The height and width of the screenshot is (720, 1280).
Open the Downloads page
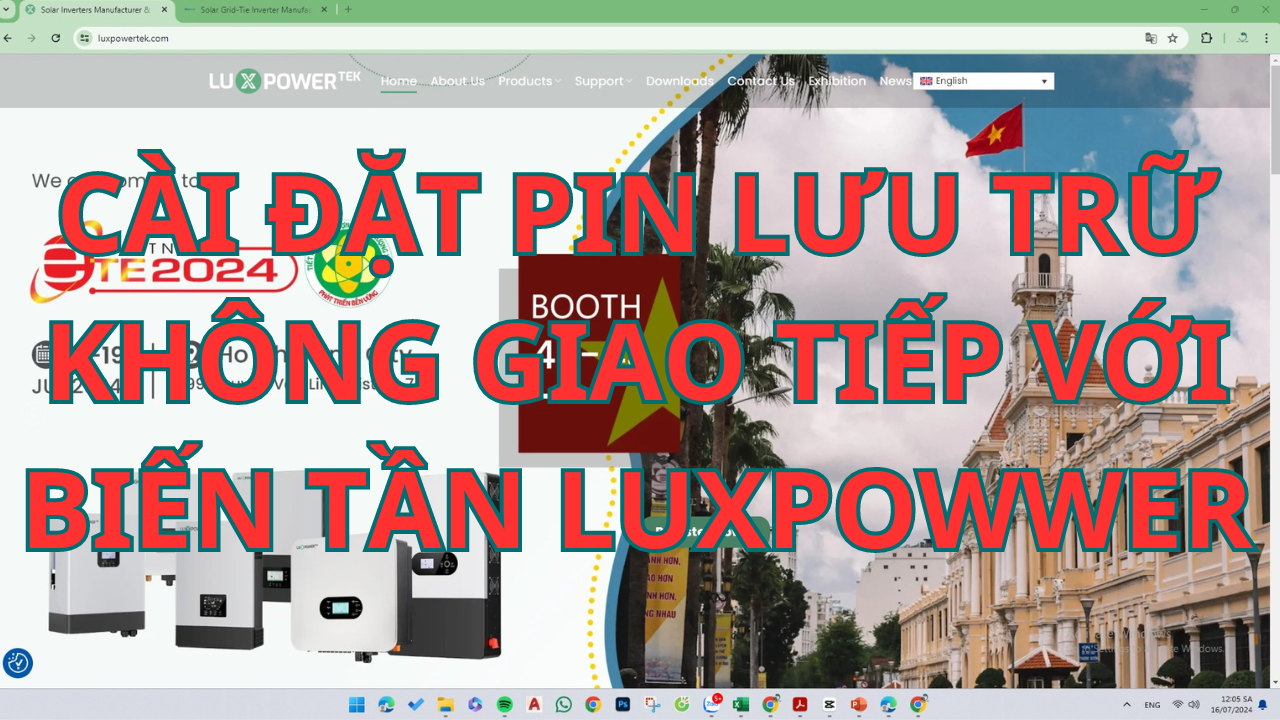680,81
